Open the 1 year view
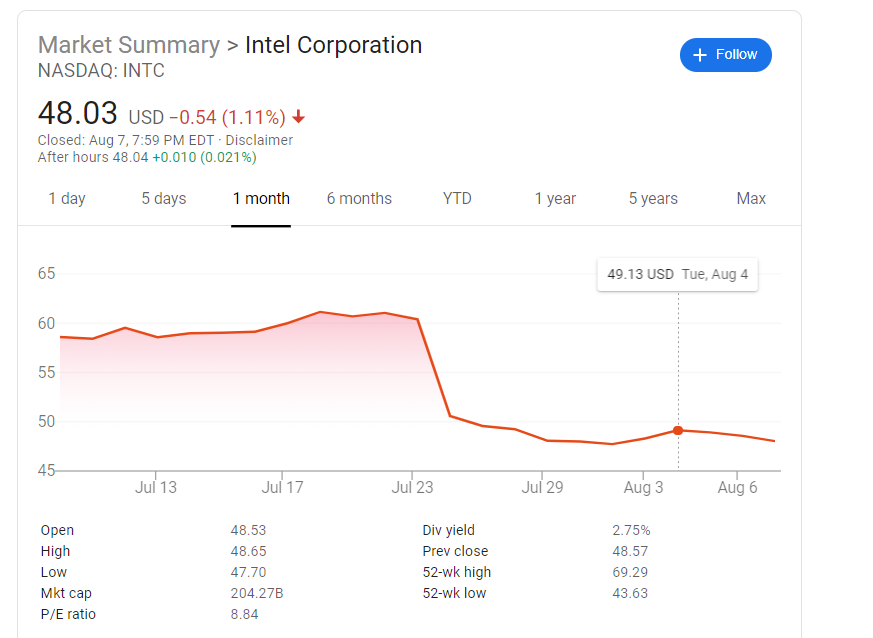This screenshot has width=873, height=638. click(555, 198)
